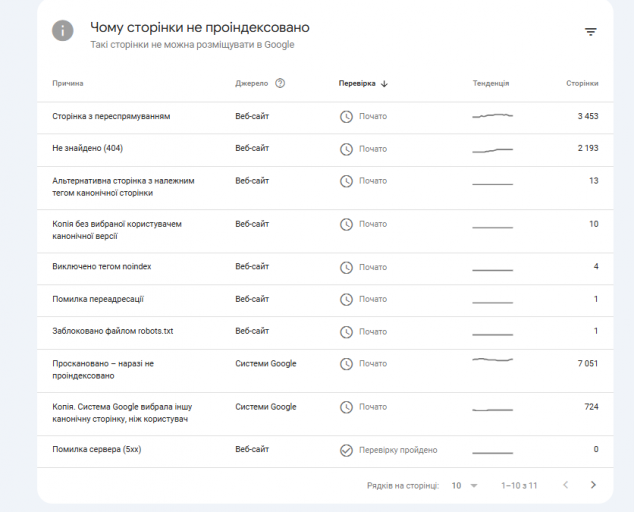Sort by Причина column header
The image size is (634, 512).
[68, 83]
